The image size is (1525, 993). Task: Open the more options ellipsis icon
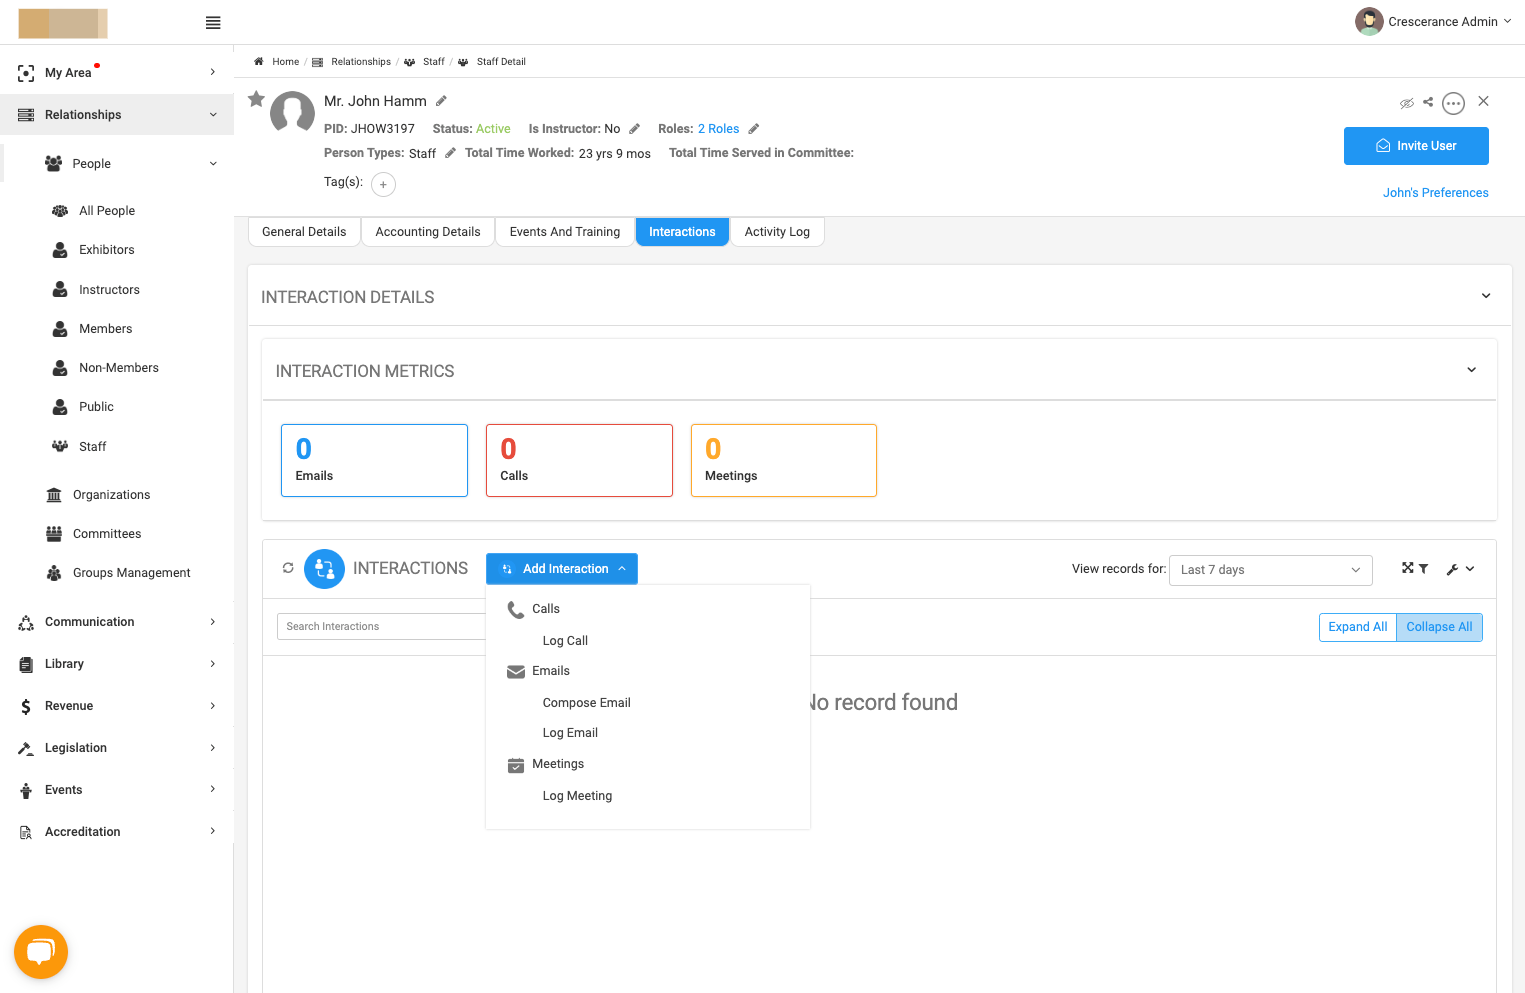point(1454,103)
